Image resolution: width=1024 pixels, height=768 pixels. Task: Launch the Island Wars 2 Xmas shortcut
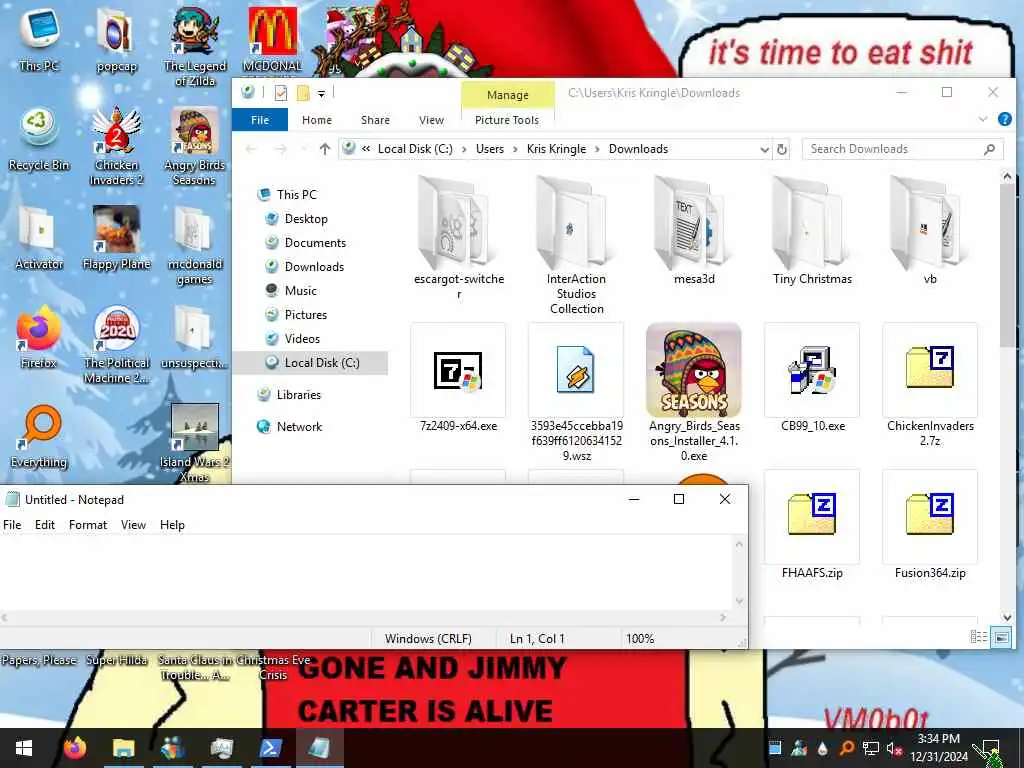(x=195, y=443)
